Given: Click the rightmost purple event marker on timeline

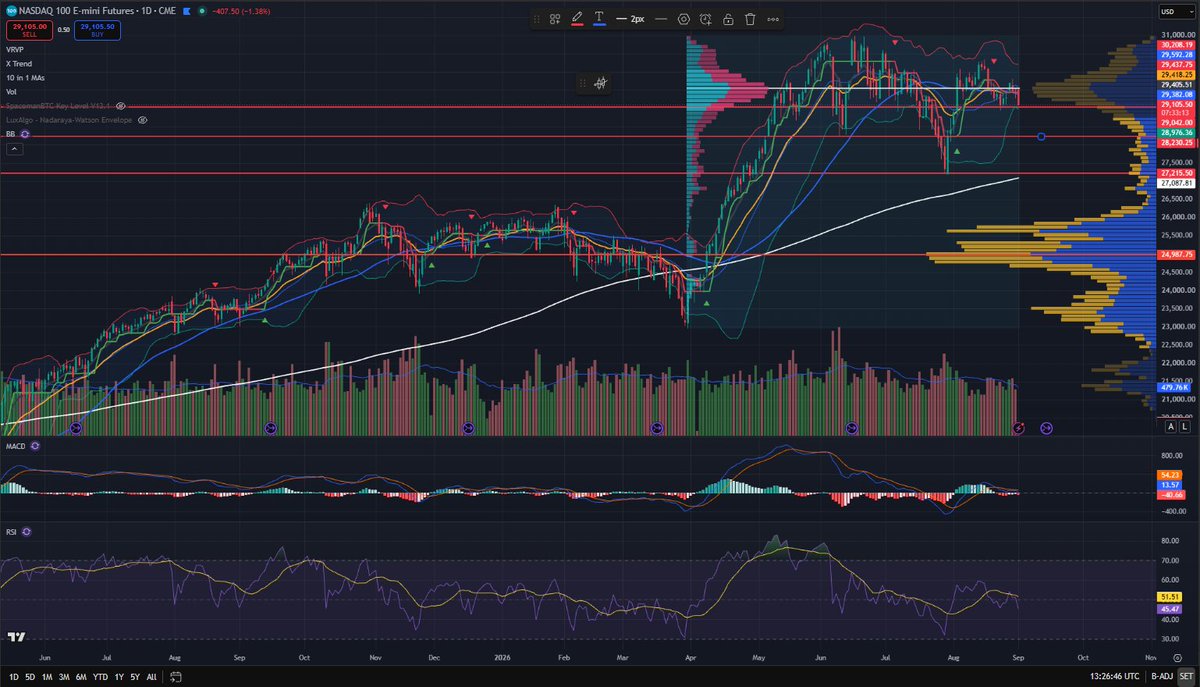Looking at the screenshot, I should [1046, 428].
